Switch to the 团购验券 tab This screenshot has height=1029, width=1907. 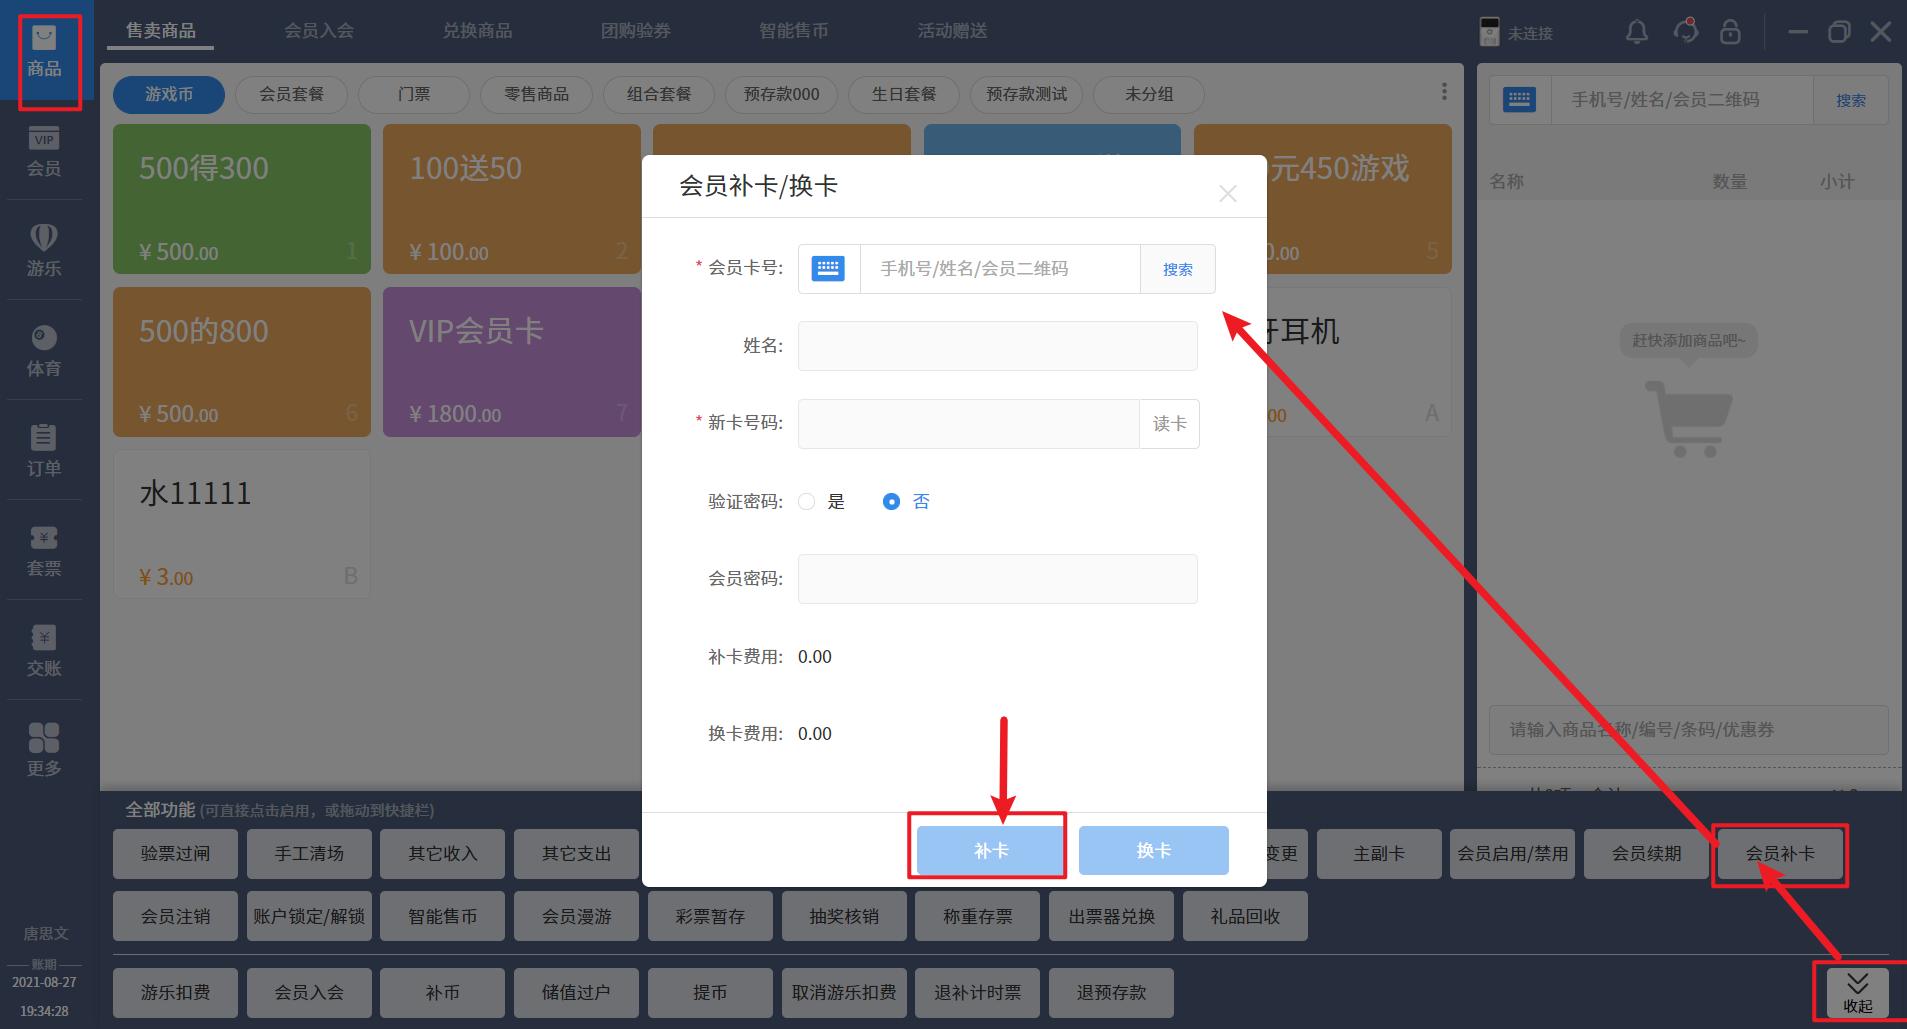(636, 31)
